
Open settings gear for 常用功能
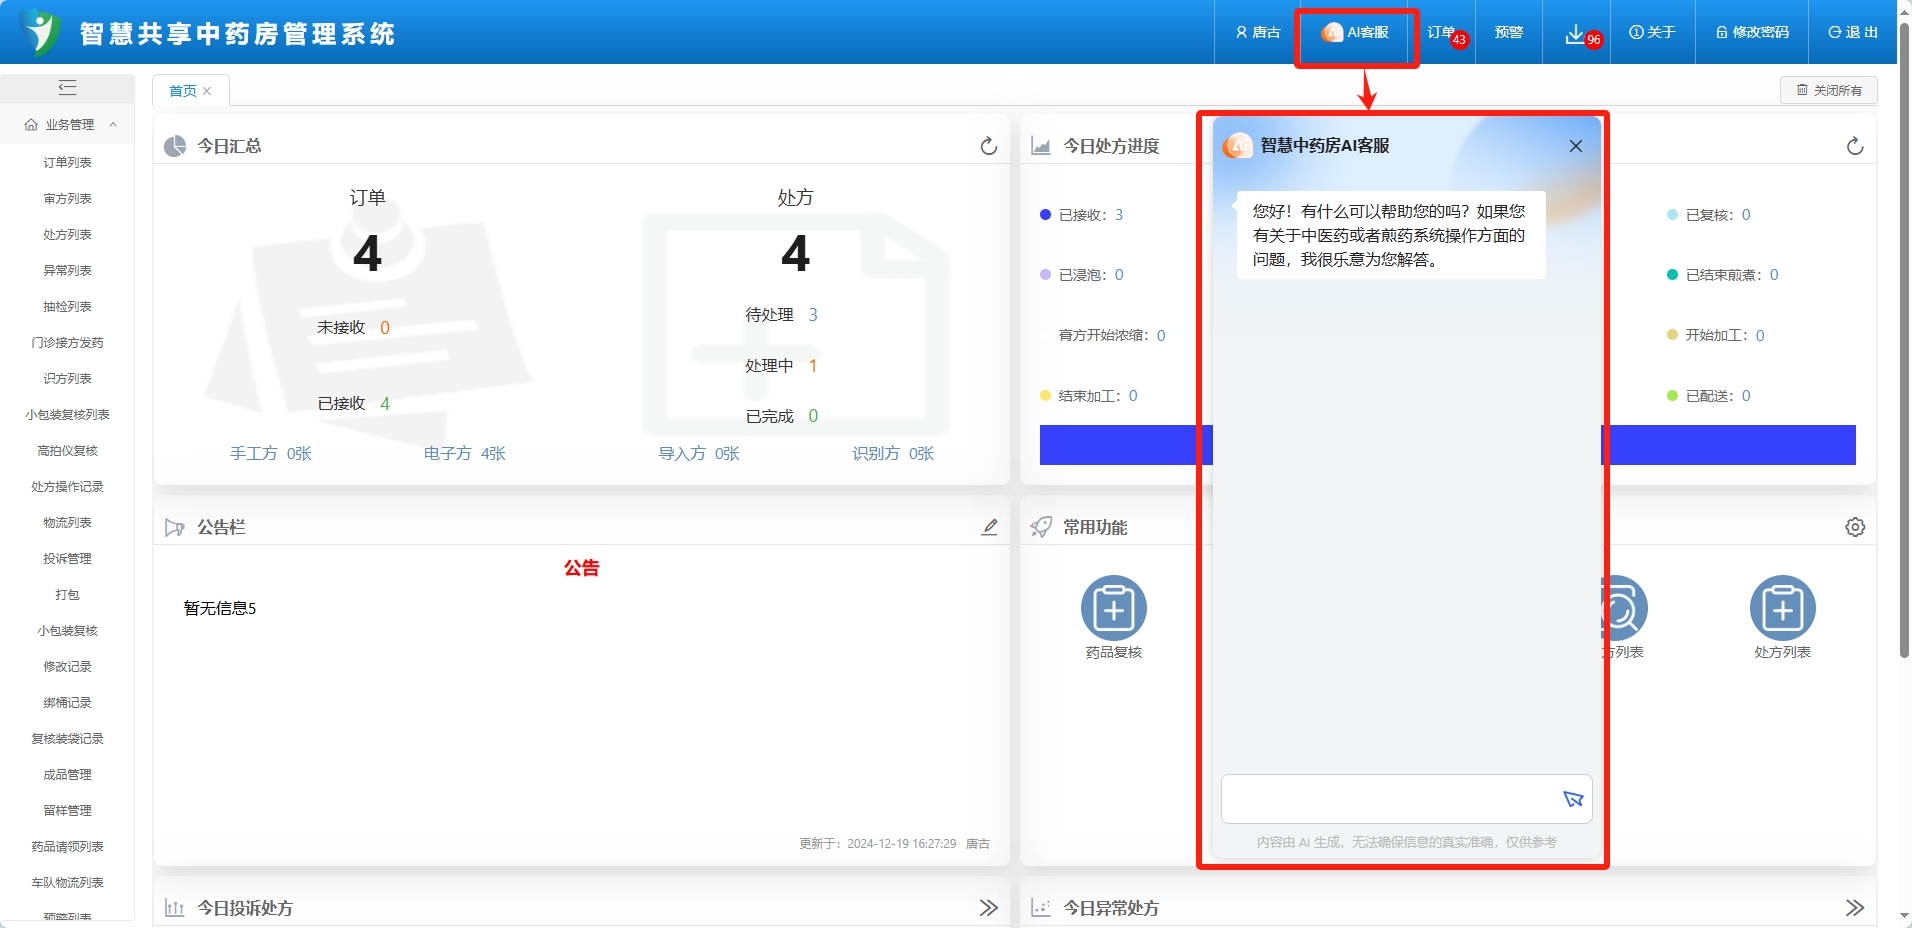[1854, 527]
